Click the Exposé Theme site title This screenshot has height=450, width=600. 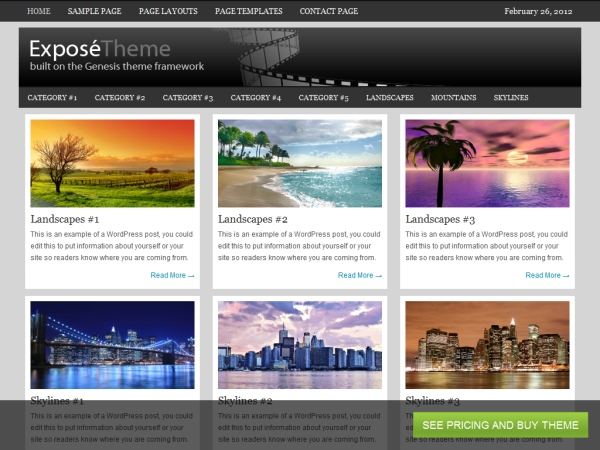tap(100, 49)
